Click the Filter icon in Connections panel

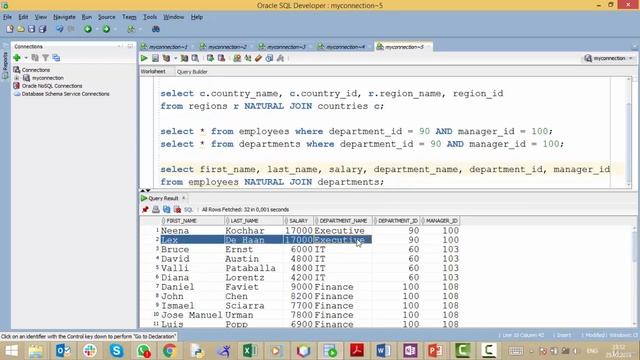tap(46, 58)
